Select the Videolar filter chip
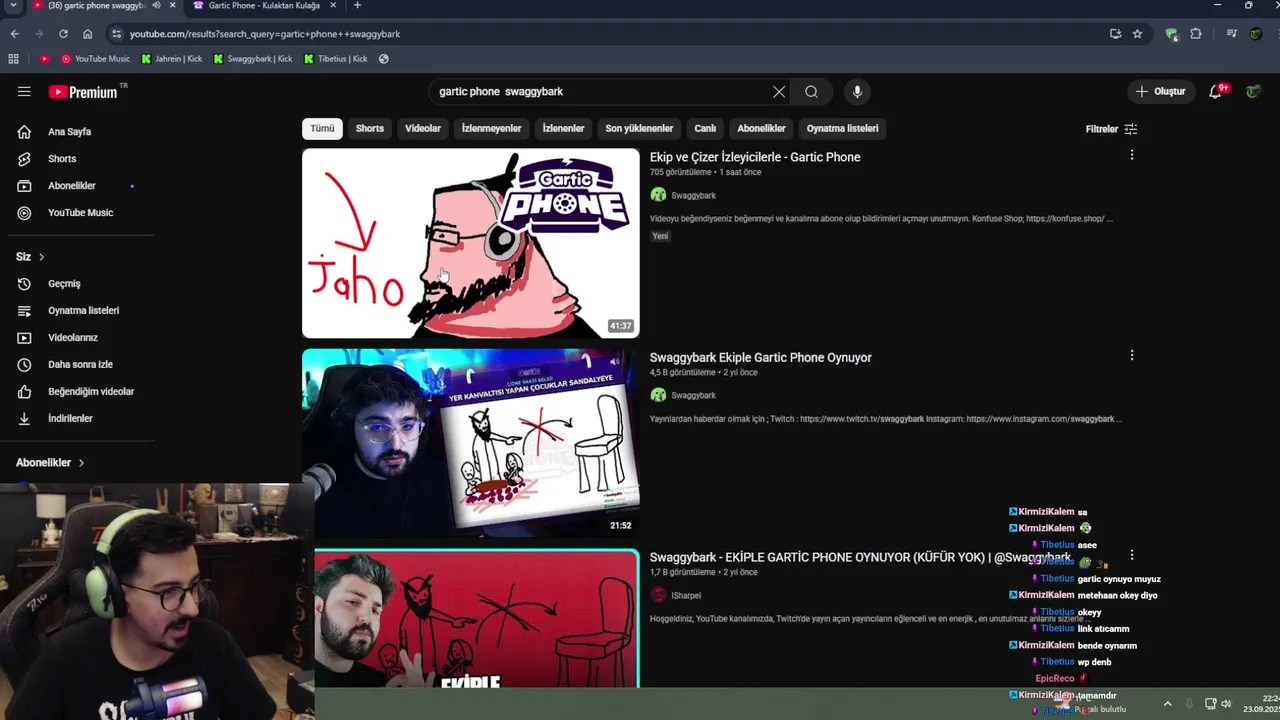The width and height of the screenshot is (1280, 720). pyautogui.click(x=423, y=129)
